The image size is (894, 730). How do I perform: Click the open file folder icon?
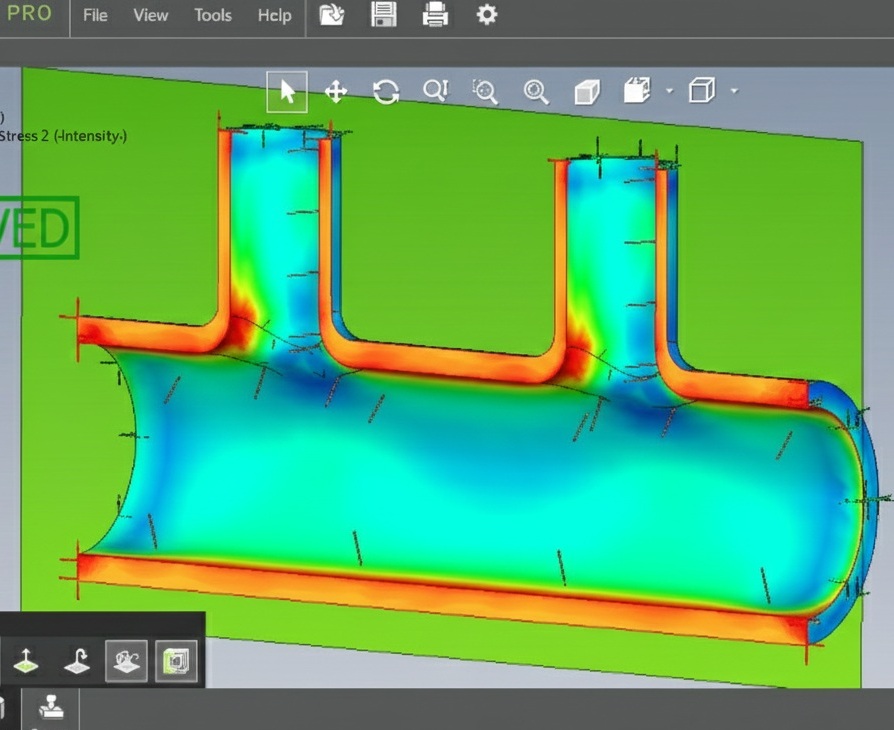coord(332,15)
